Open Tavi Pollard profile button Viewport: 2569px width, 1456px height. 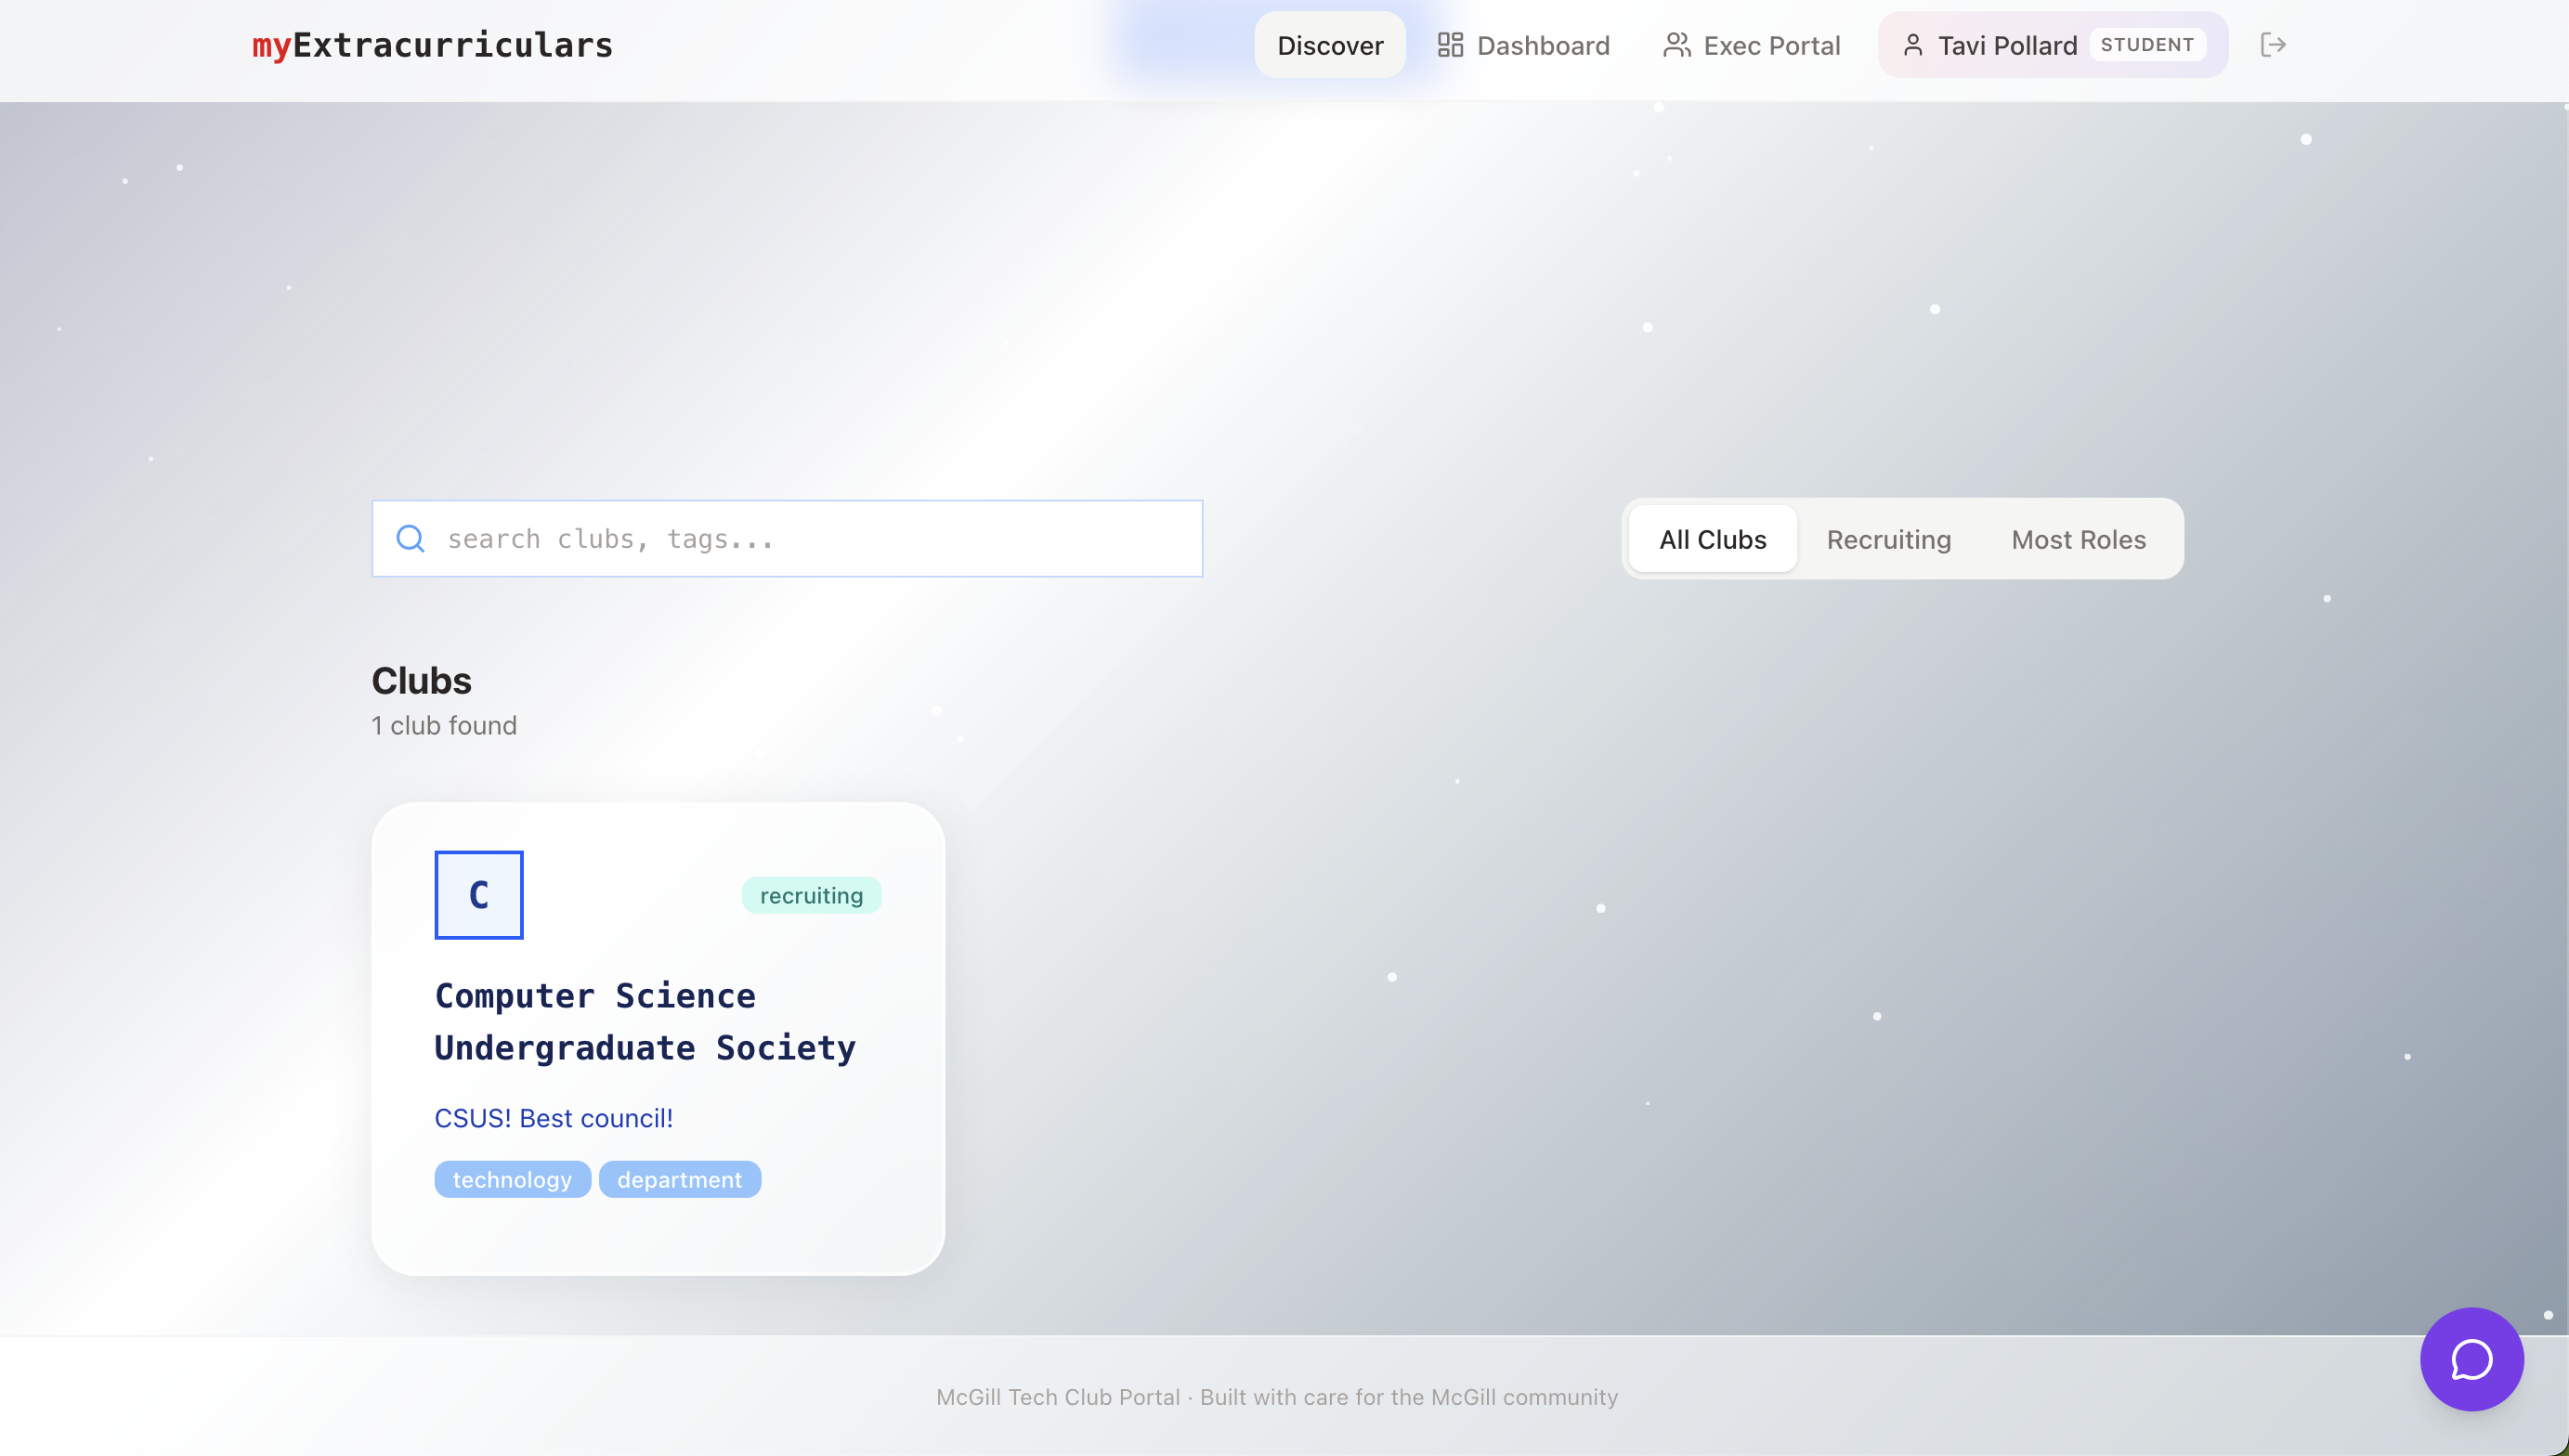pos(2006,45)
